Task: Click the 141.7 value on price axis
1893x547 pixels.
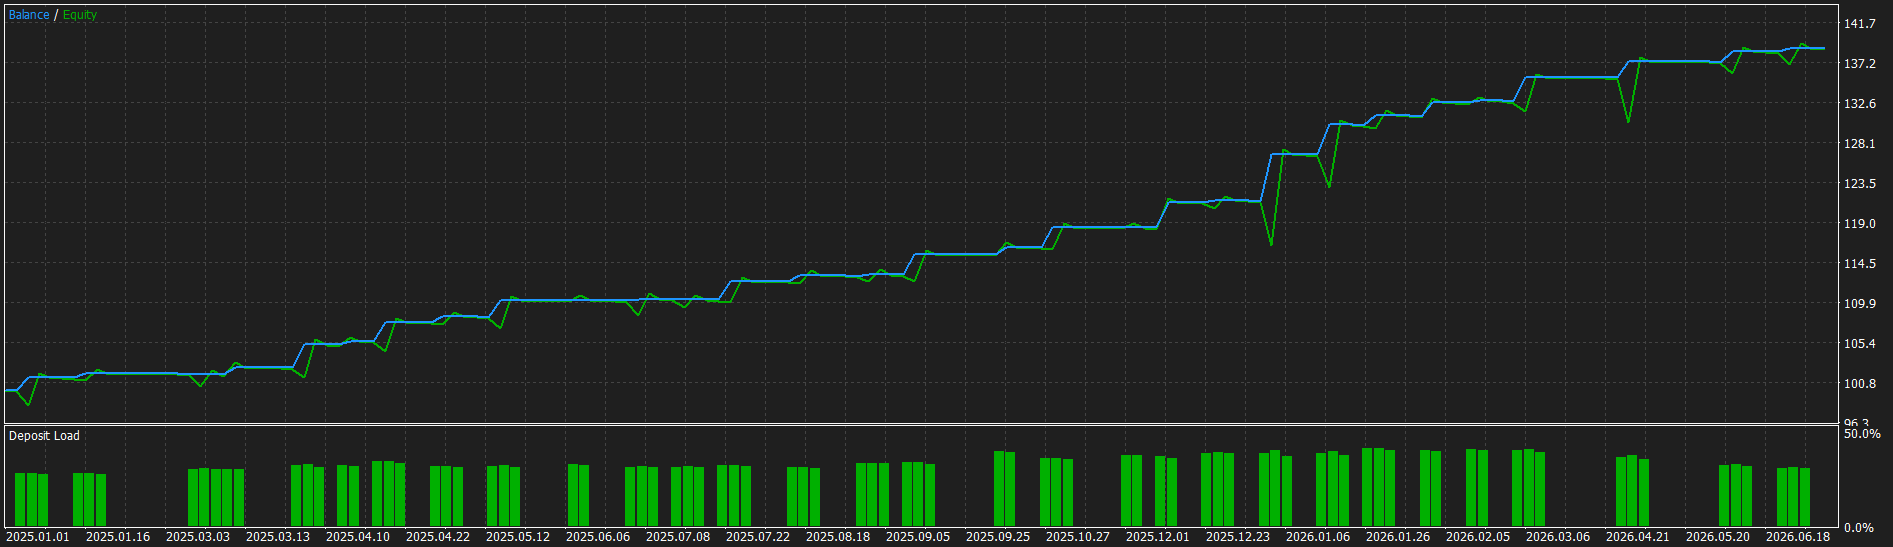Action: (x=1860, y=24)
